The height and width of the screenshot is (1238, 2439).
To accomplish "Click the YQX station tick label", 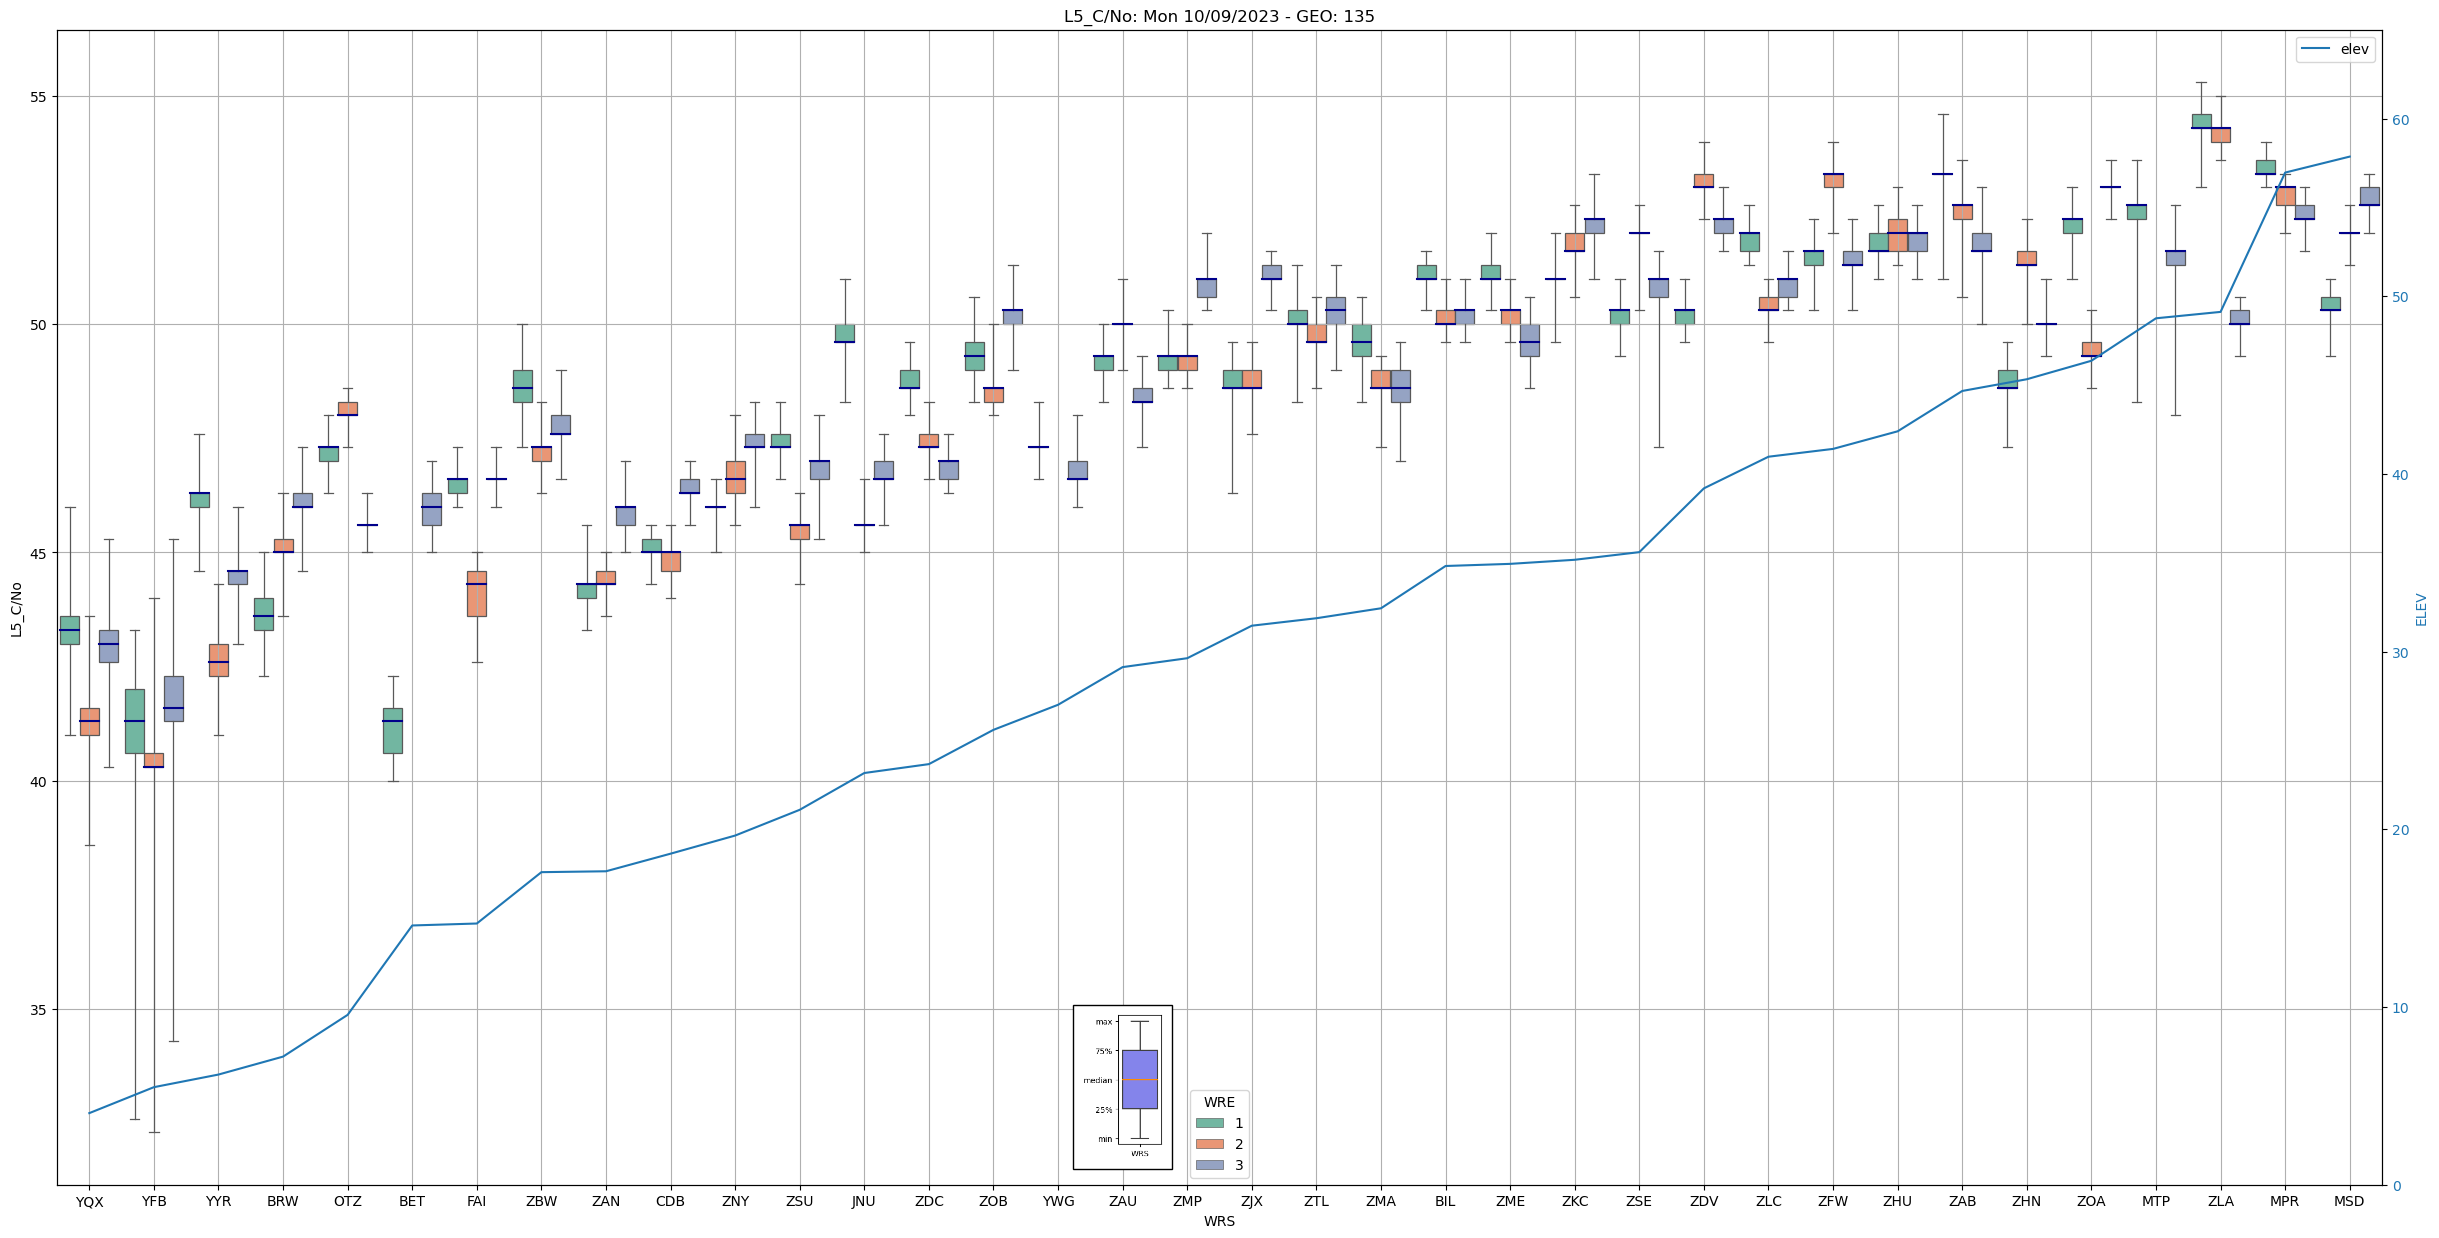I will click(89, 1202).
